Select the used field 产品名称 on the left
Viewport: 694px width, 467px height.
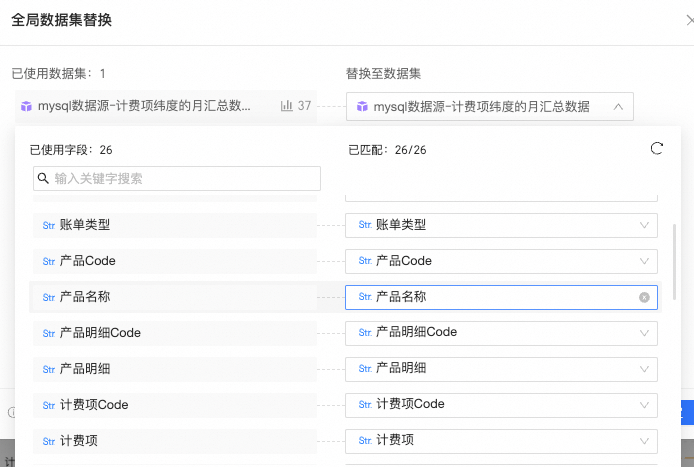(x=175, y=297)
